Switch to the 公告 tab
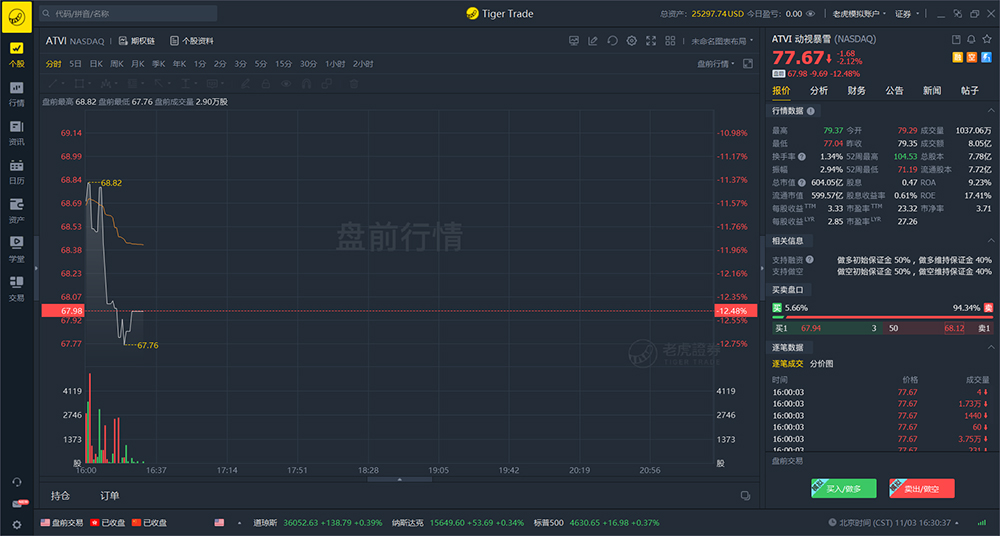1000x536 pixels. pyautogui.click(x=894, y=91)
